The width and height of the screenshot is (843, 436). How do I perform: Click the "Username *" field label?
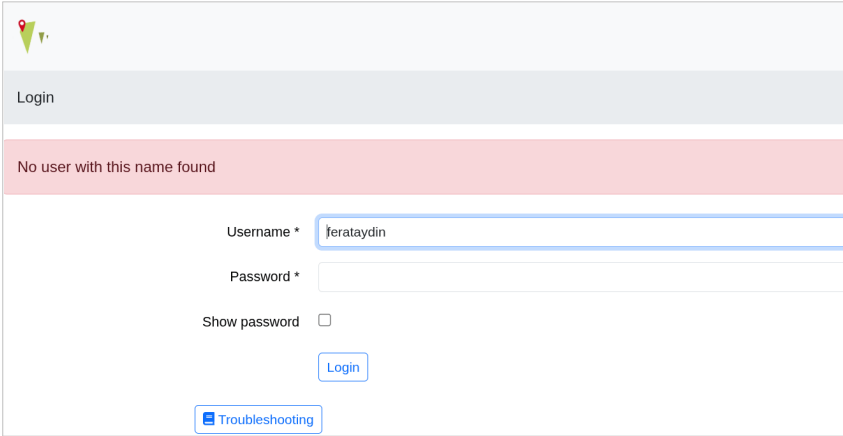pyautogui.click(x=259, y=232)
